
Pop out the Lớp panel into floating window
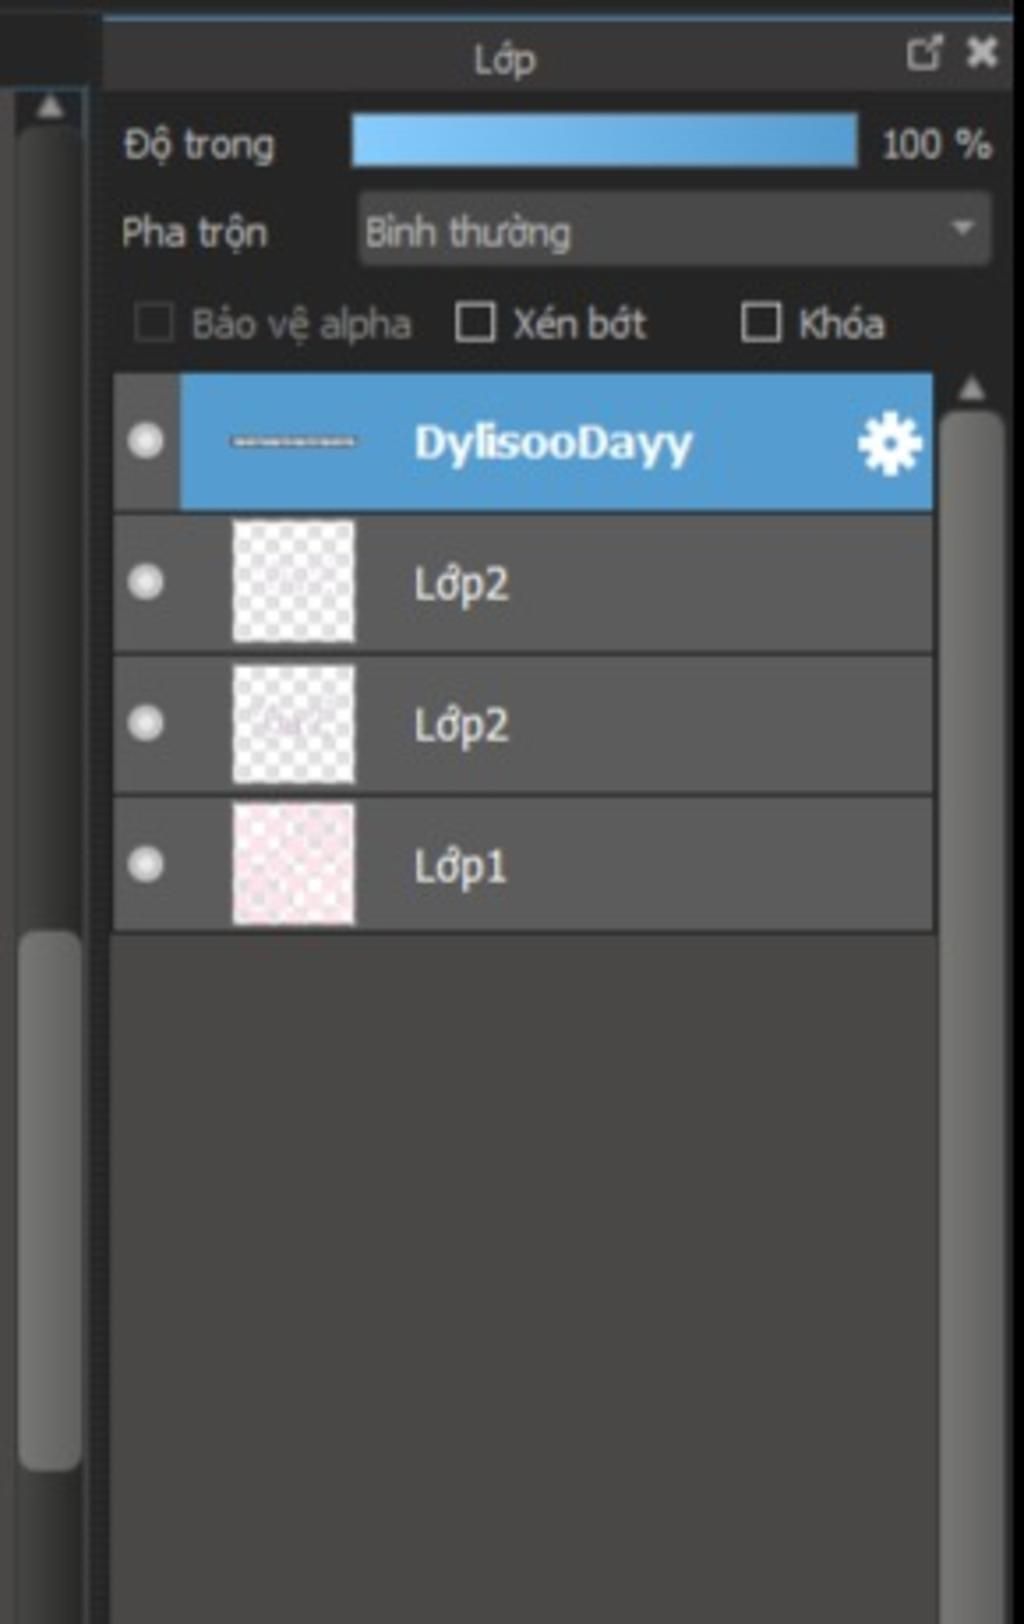[924, 53]
